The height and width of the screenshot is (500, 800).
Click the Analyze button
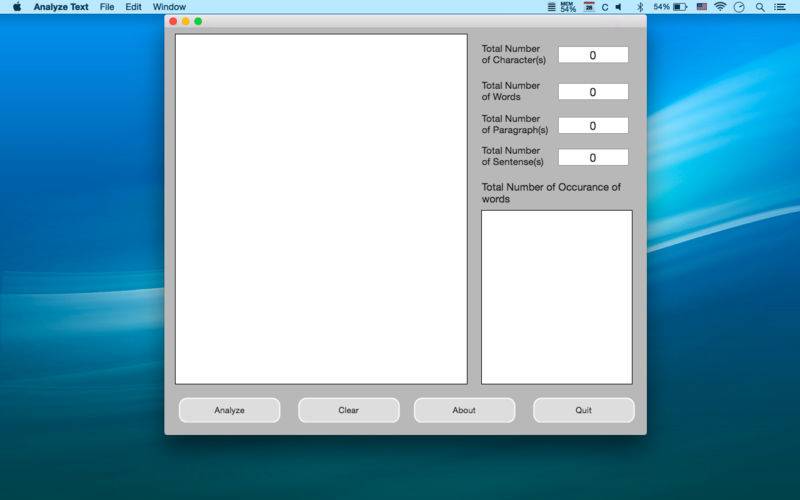coord(230,410)
